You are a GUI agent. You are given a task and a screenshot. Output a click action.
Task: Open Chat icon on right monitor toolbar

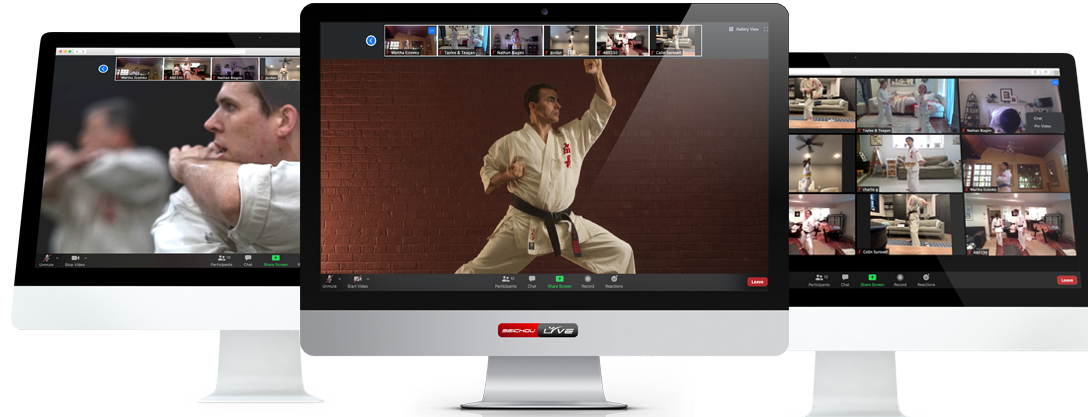(845, 279)
